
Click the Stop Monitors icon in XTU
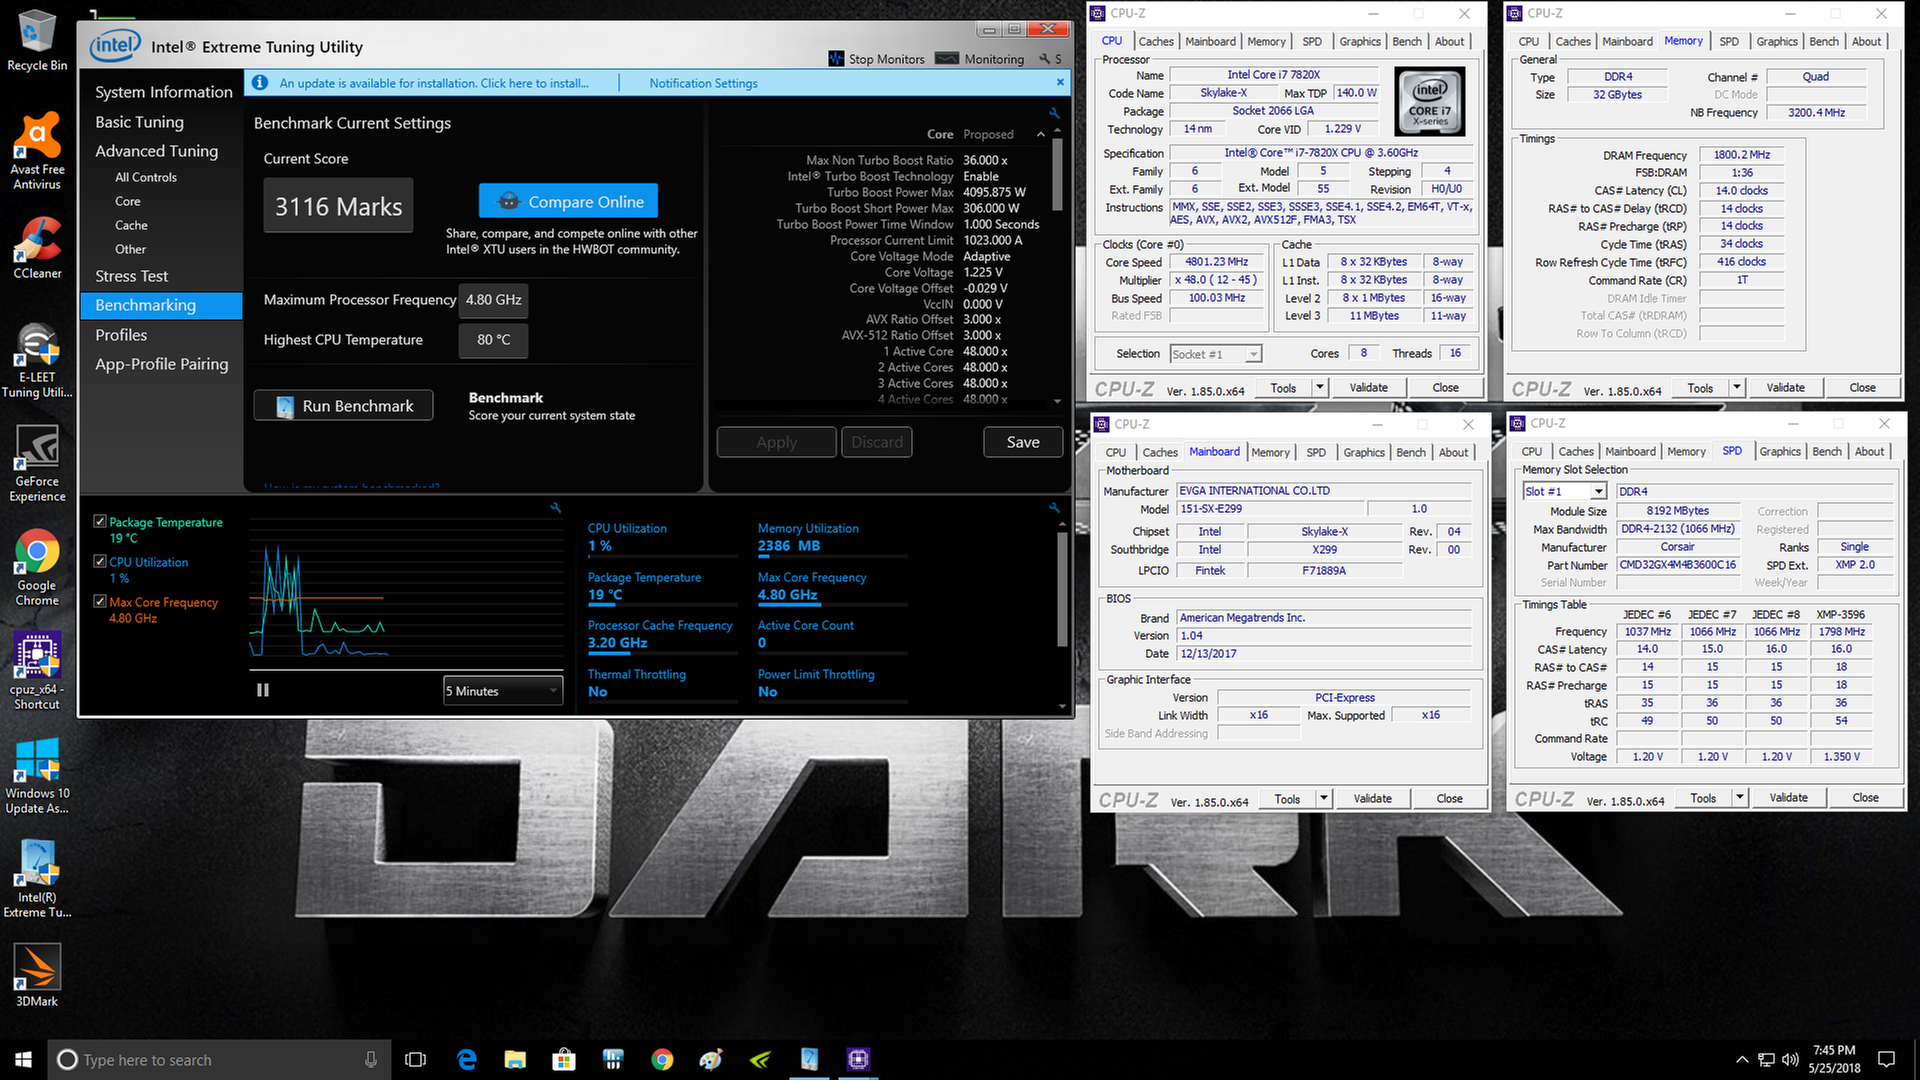point(836,59)
